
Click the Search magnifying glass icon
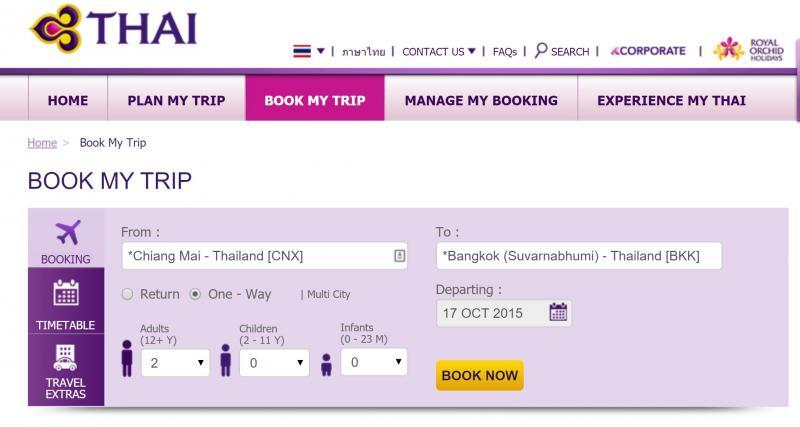point(541,51)
